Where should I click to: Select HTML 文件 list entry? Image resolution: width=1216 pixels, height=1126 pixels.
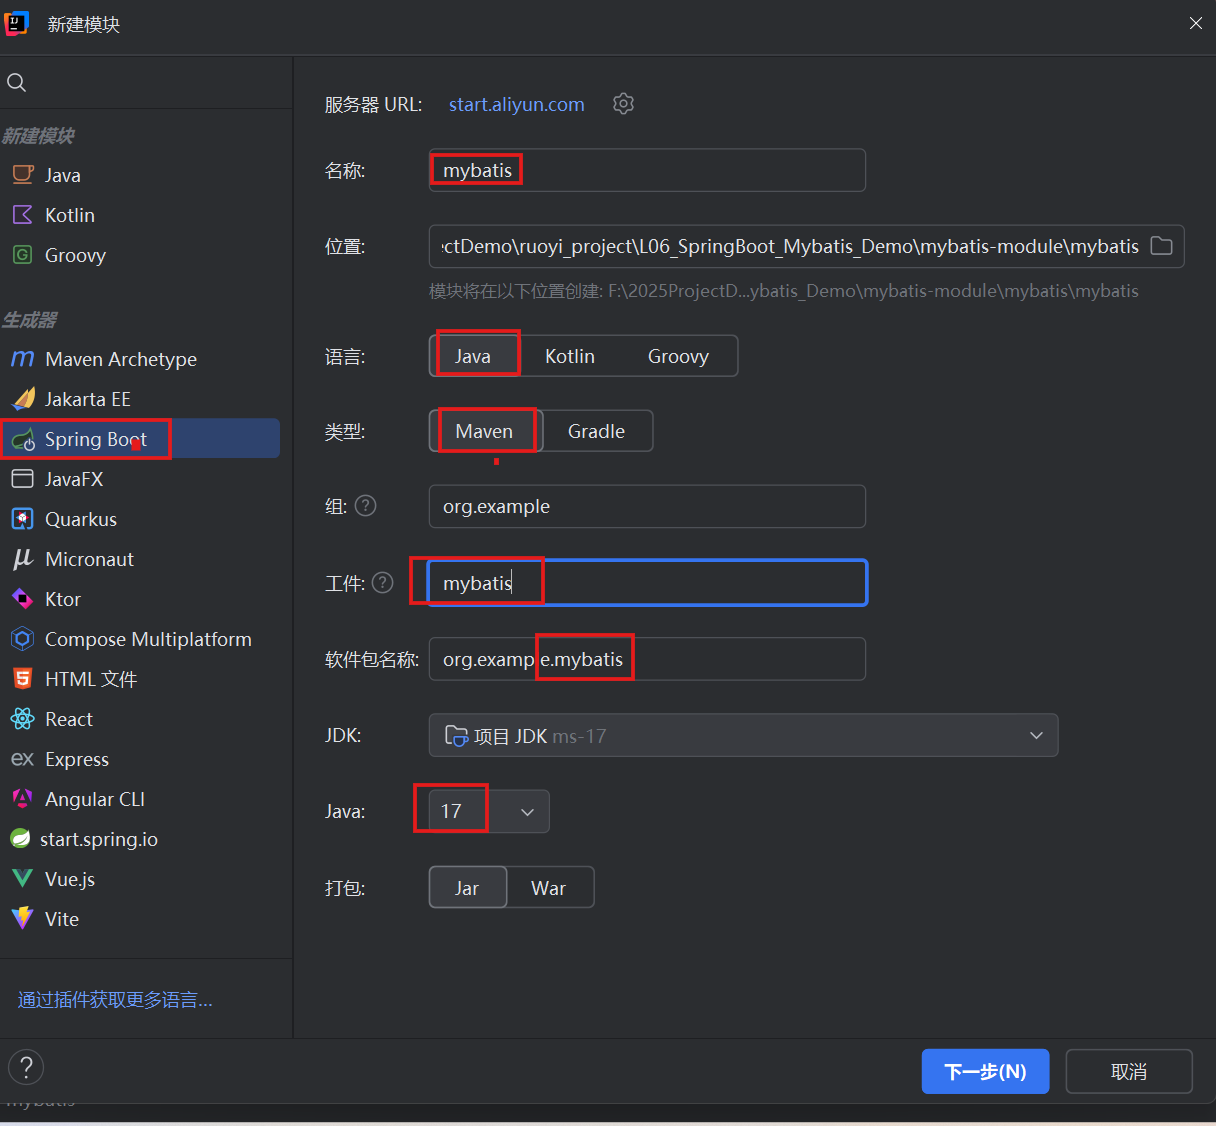click(x=140, y=679)
